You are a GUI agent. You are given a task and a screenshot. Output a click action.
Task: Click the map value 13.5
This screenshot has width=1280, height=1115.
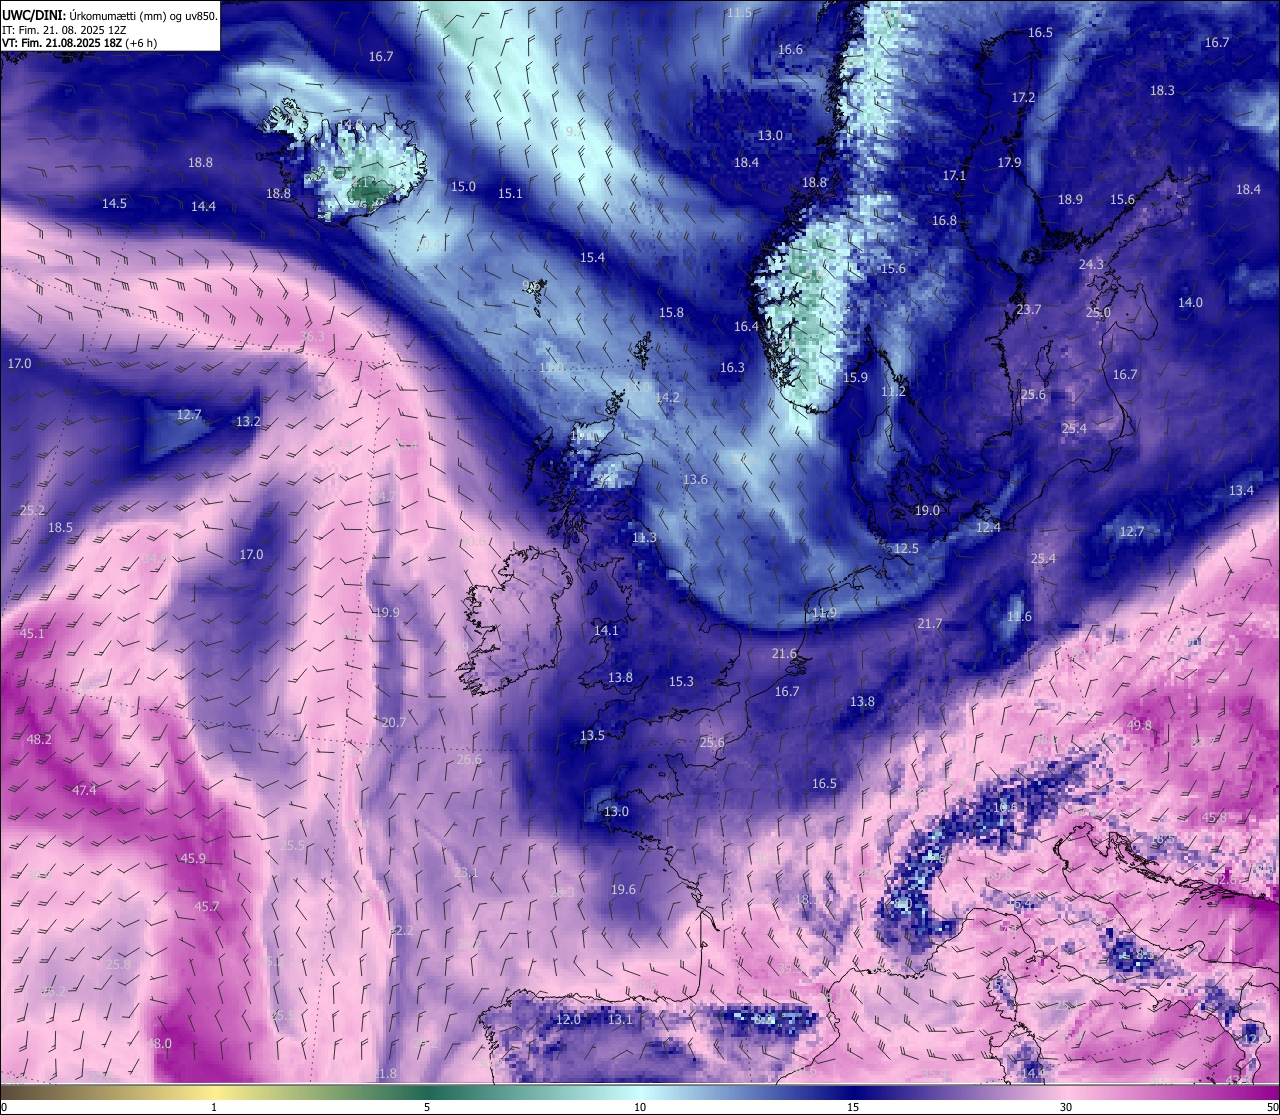coord(592,736)
